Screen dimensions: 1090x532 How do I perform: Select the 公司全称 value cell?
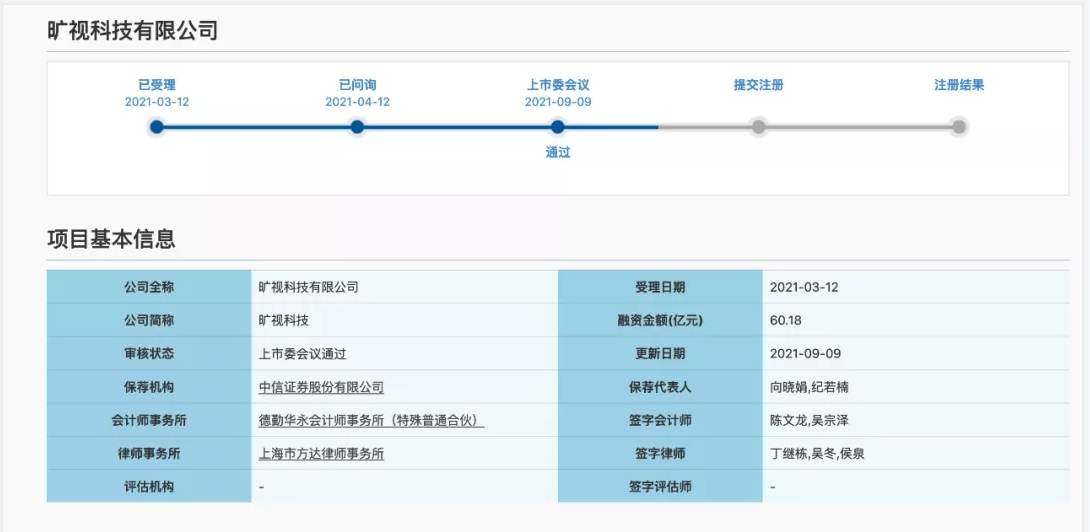tap(405, 287)
